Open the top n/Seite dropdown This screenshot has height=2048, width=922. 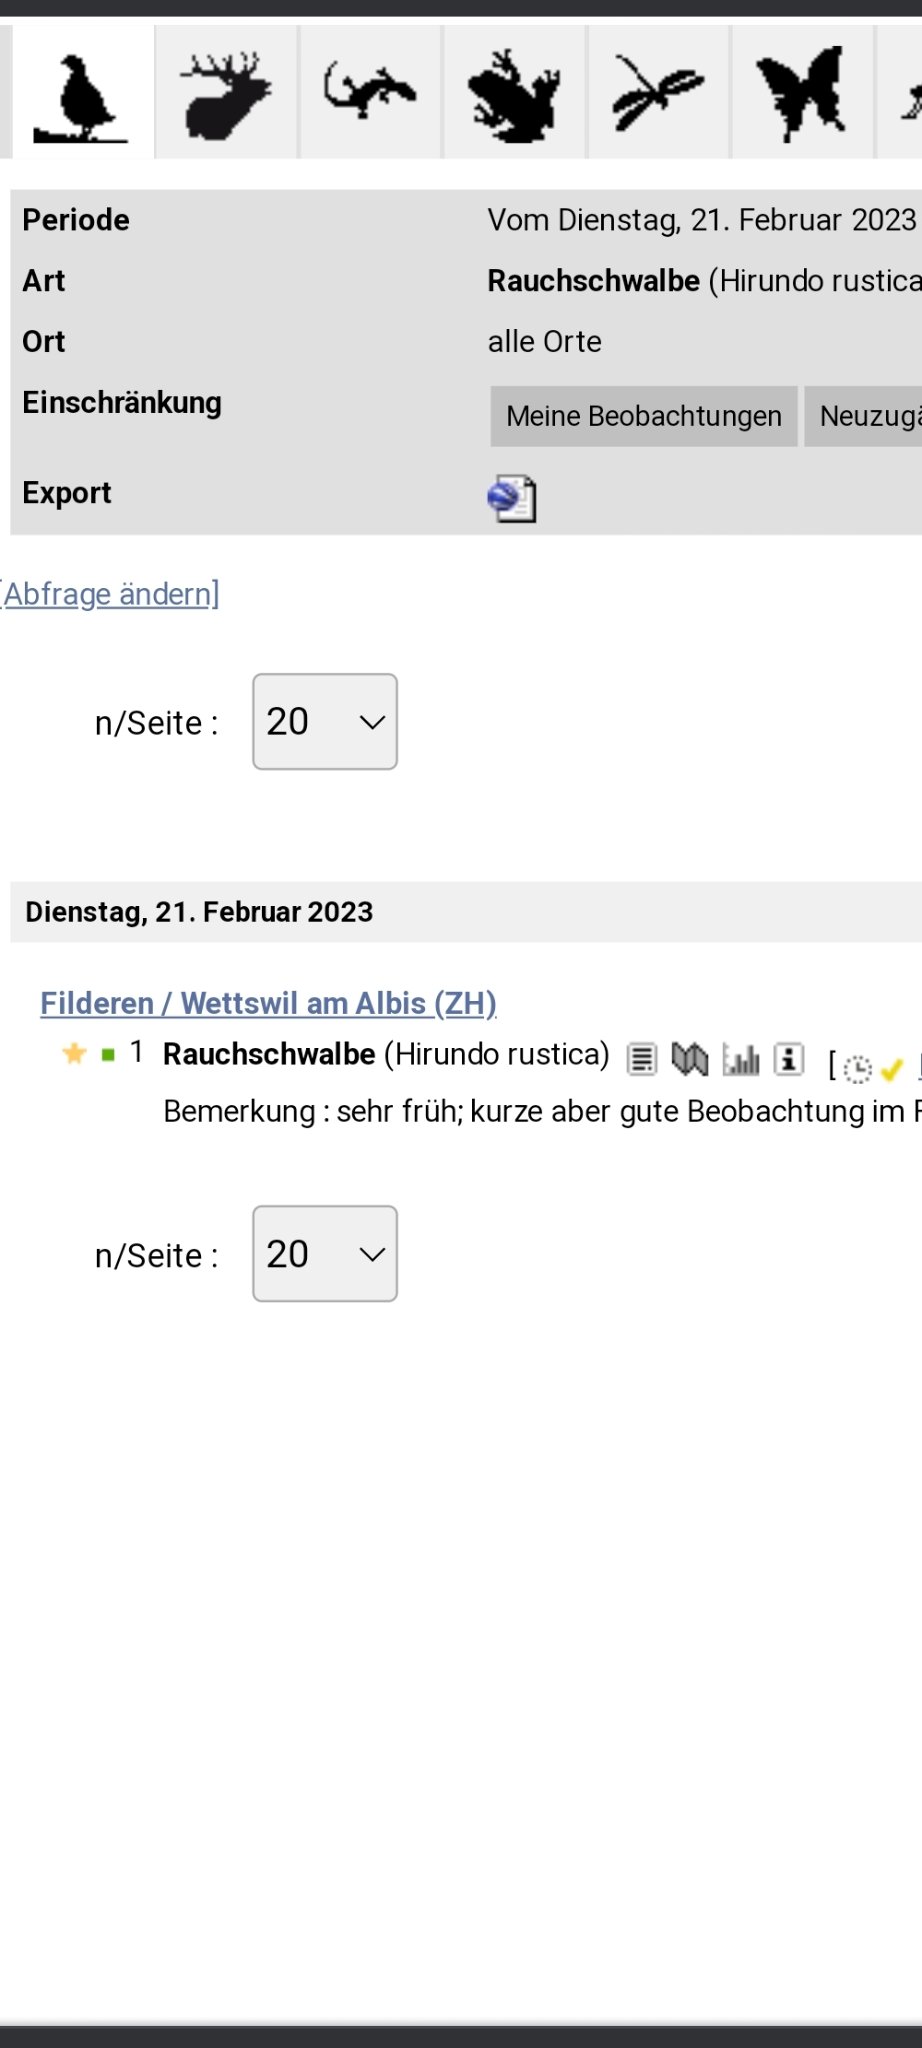coord(325,722)
